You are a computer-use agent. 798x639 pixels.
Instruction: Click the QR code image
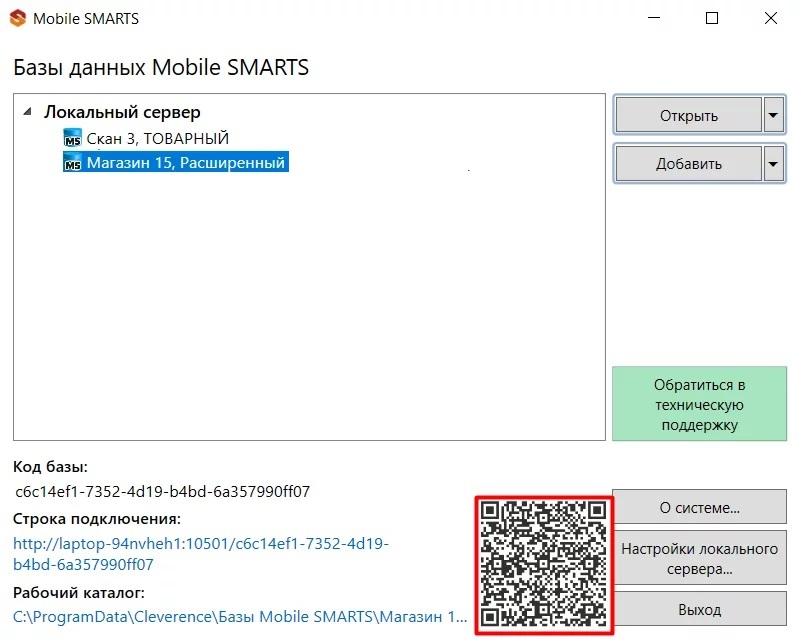pos(544,565)
